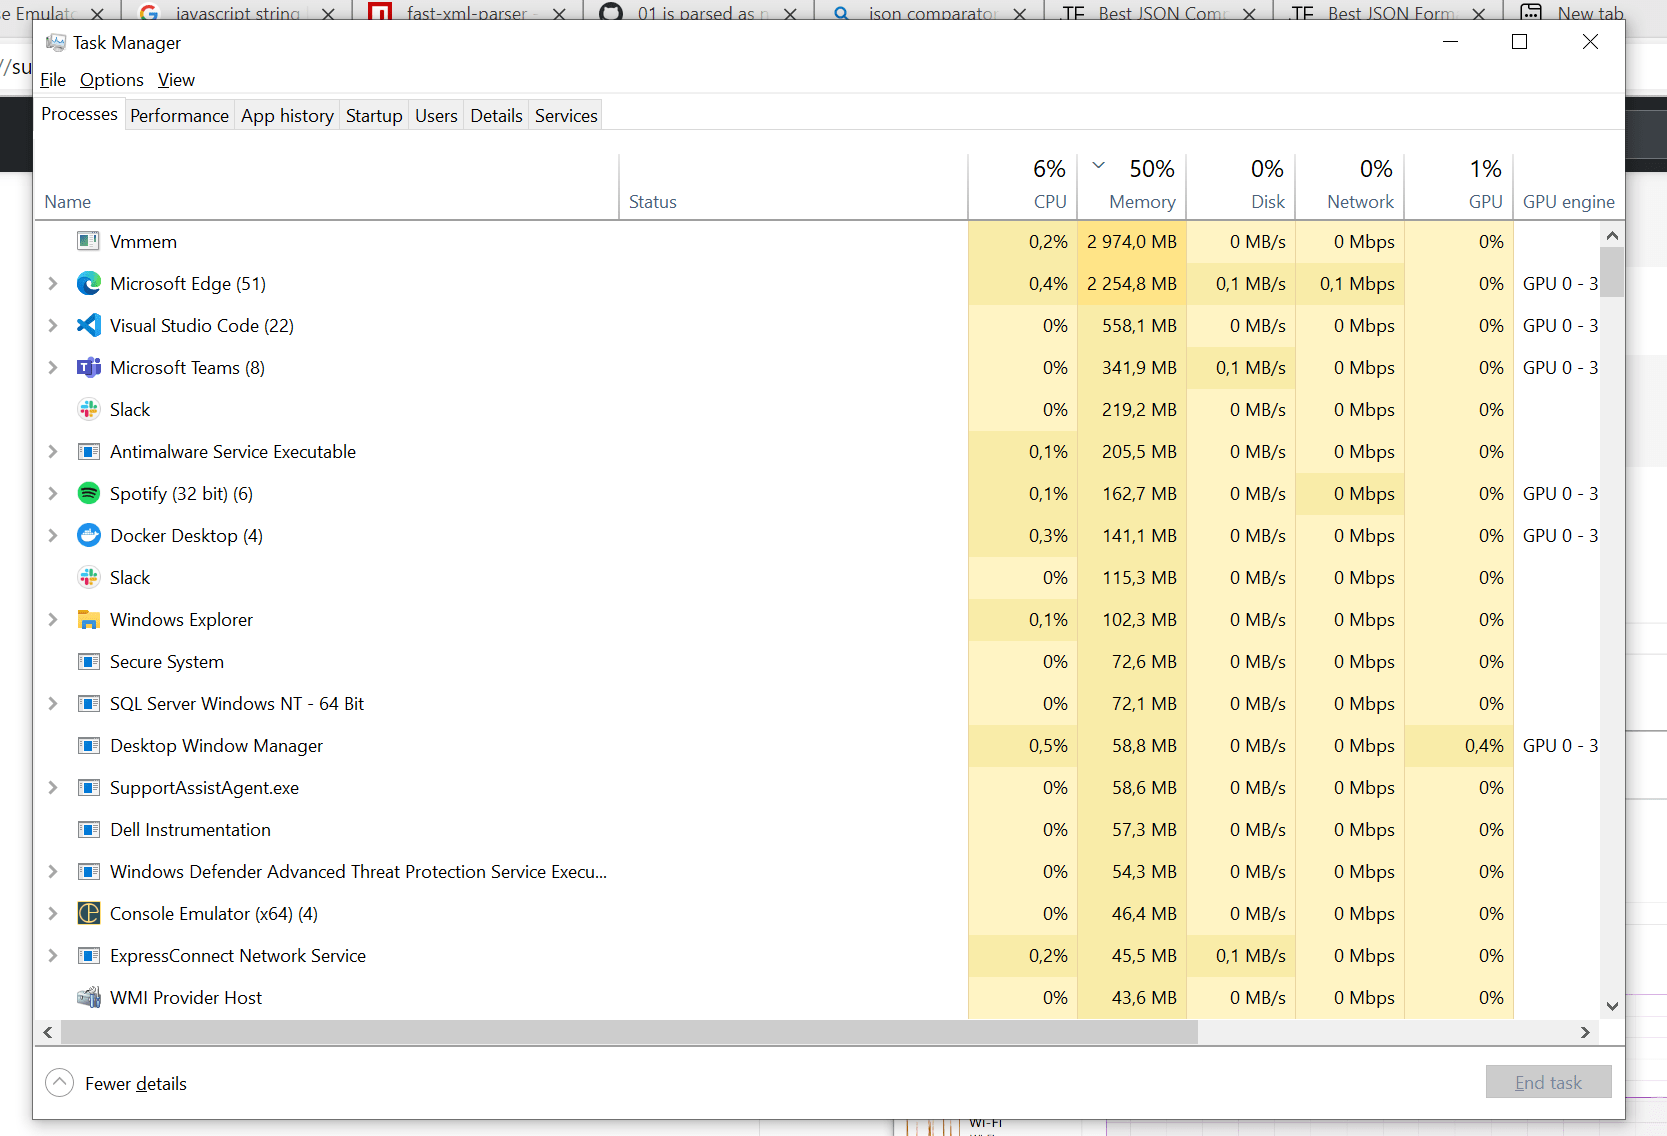
Task: Click the horizontal scrollbar left arrow
Action: pos(48,1032)
